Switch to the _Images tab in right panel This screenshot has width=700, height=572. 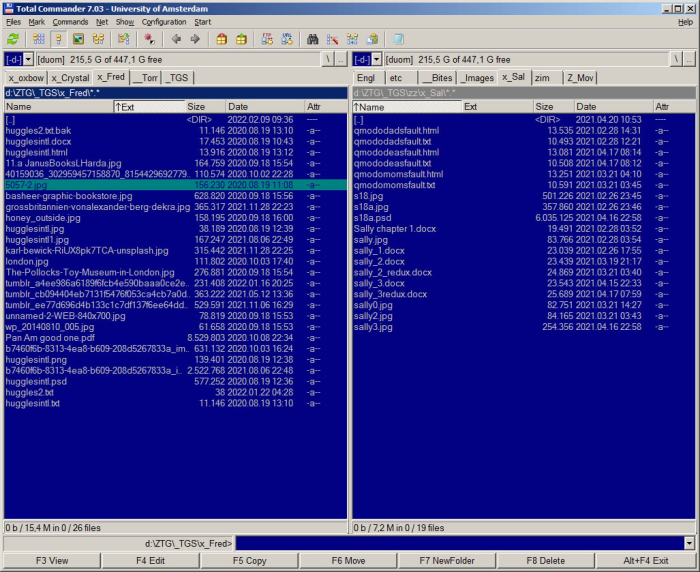(477, 77)
